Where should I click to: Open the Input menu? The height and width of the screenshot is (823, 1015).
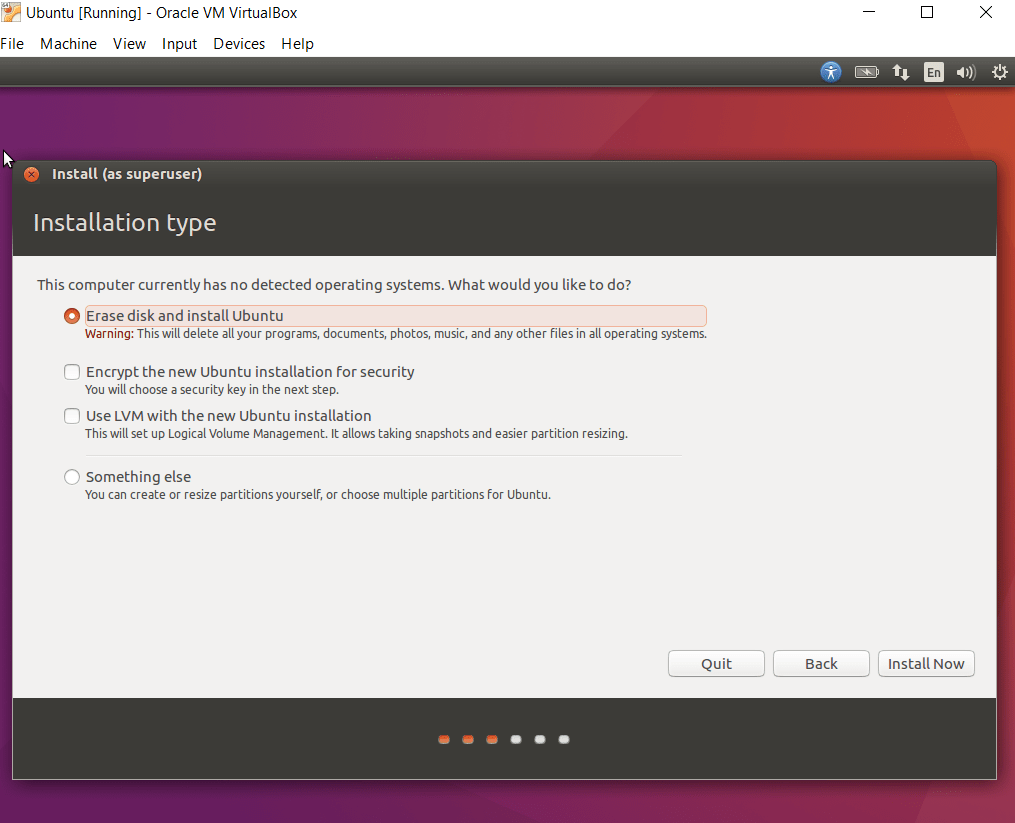click(179, 43)
